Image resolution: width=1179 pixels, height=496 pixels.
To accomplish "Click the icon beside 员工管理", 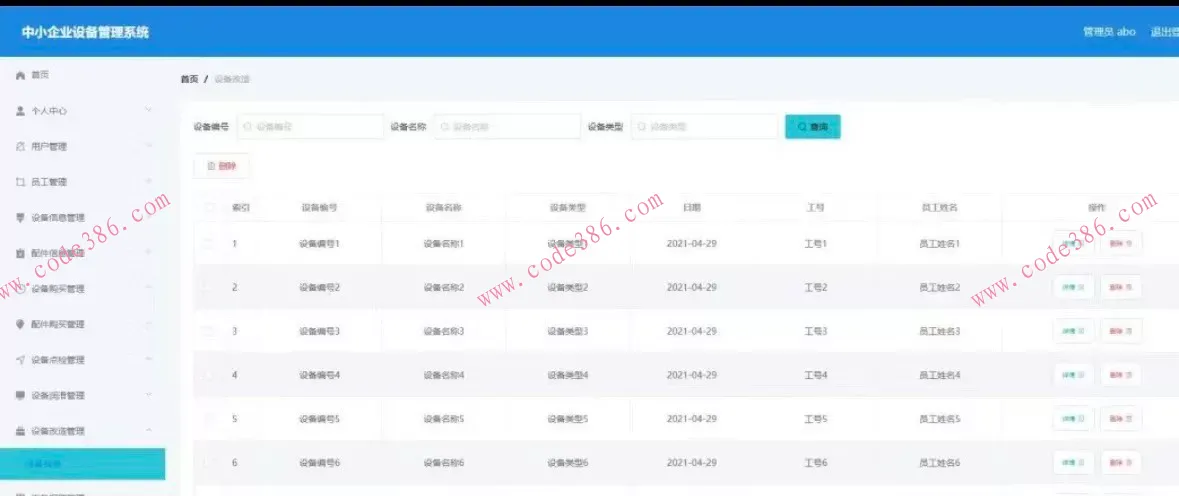I will (x=20, y=182).
